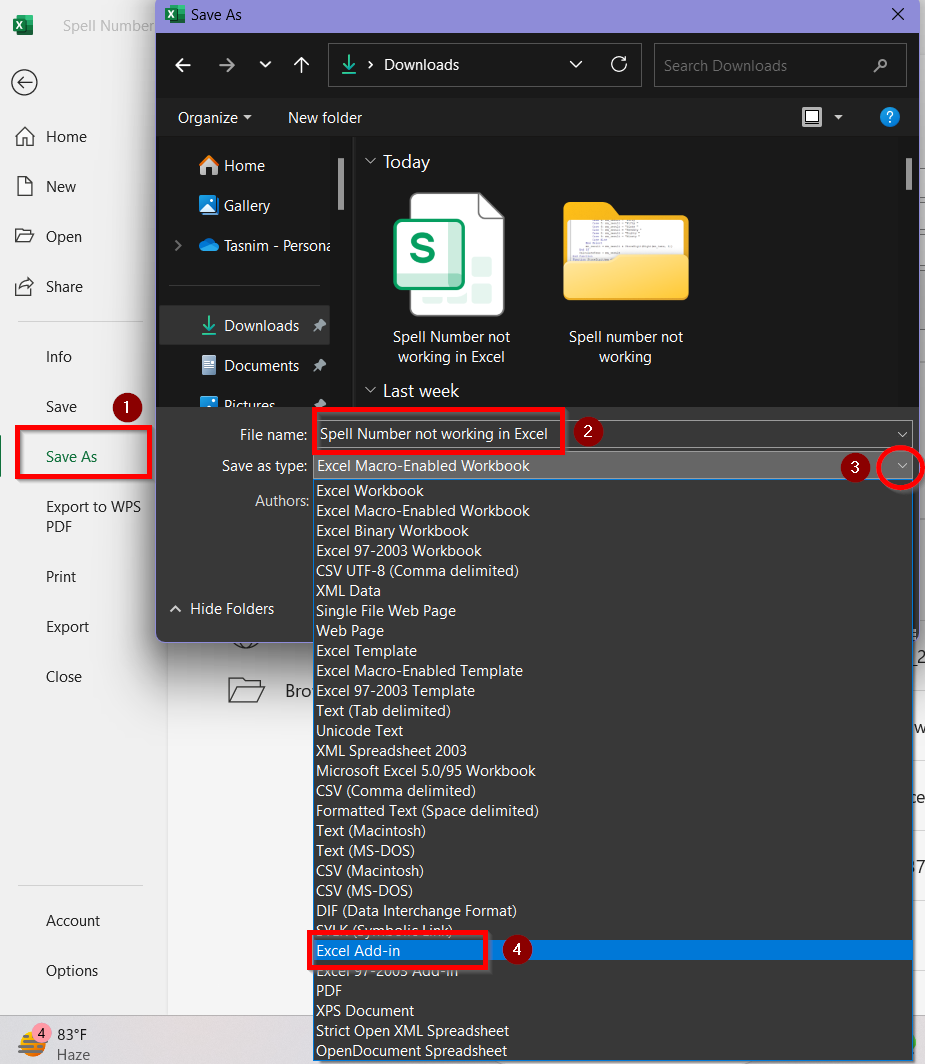
Task: Click the Back arrow in Save As dialog
Action: [183, 65]
